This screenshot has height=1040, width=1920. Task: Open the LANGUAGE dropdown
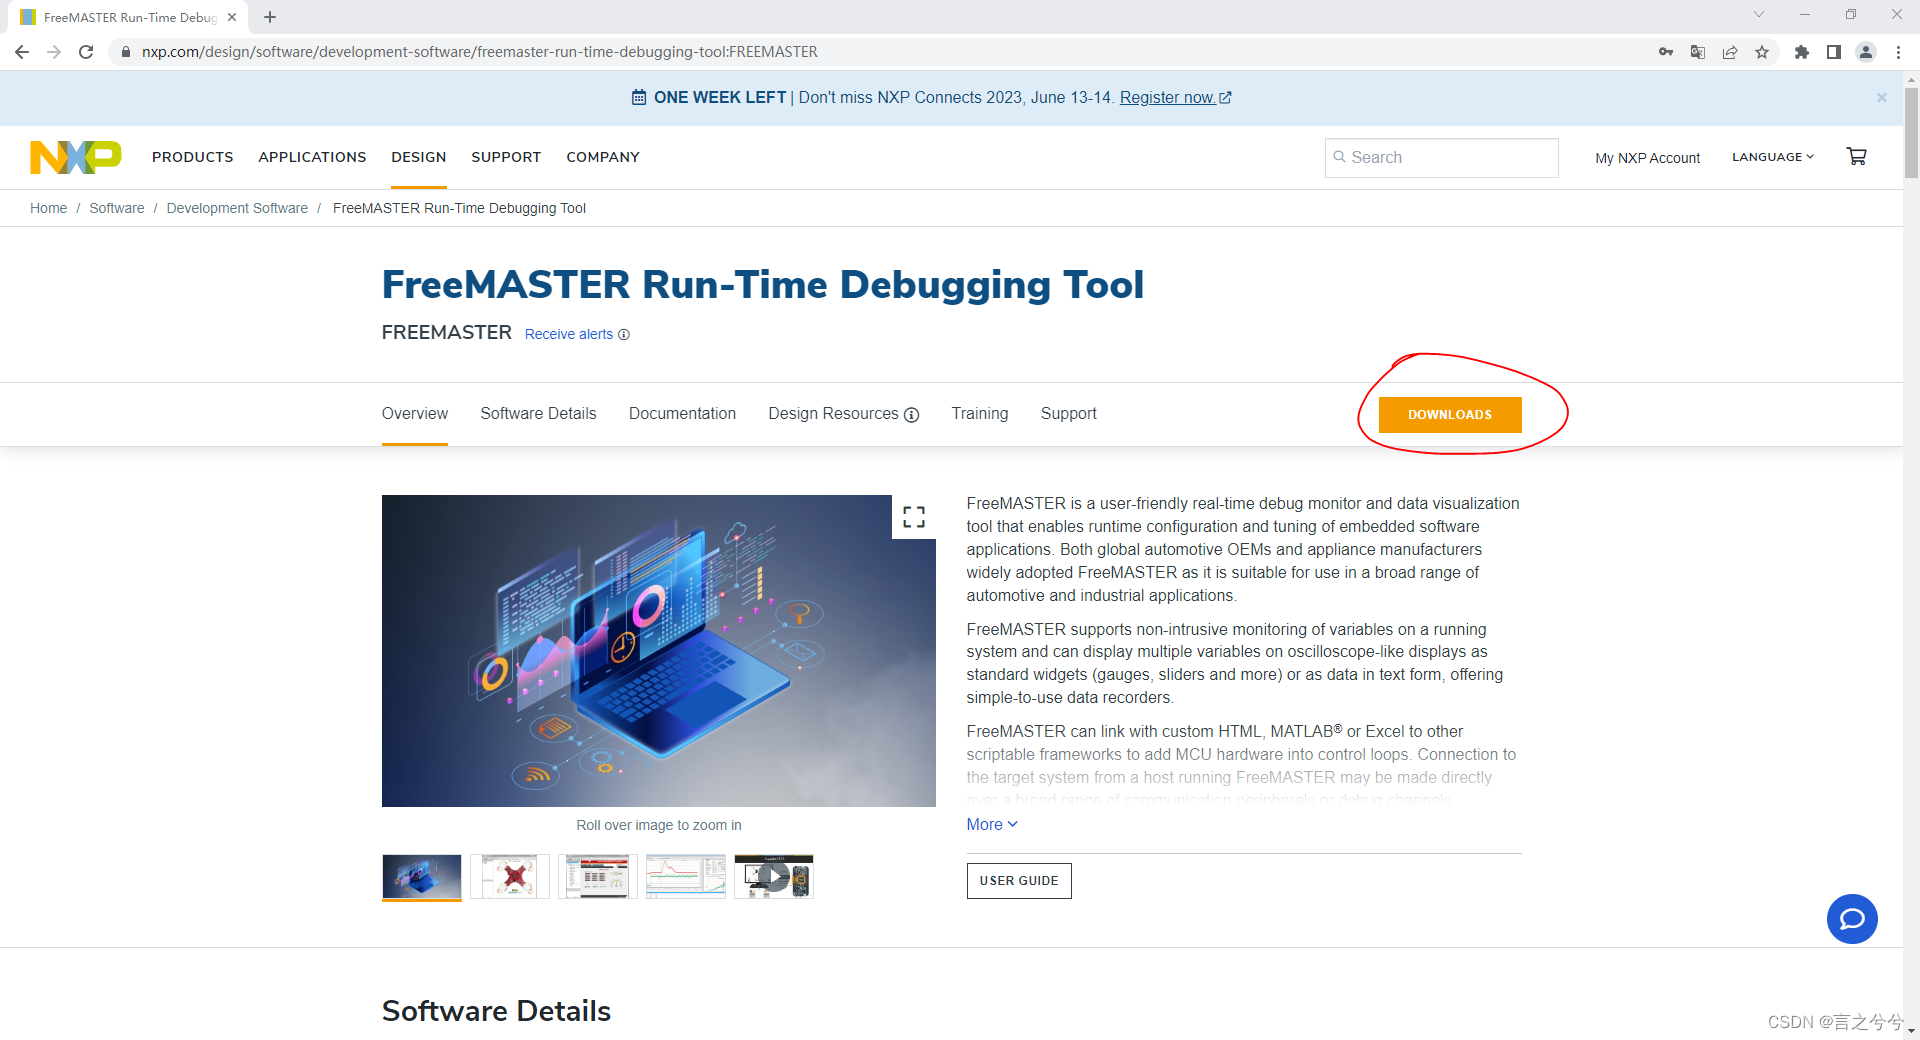(1772, 156)
